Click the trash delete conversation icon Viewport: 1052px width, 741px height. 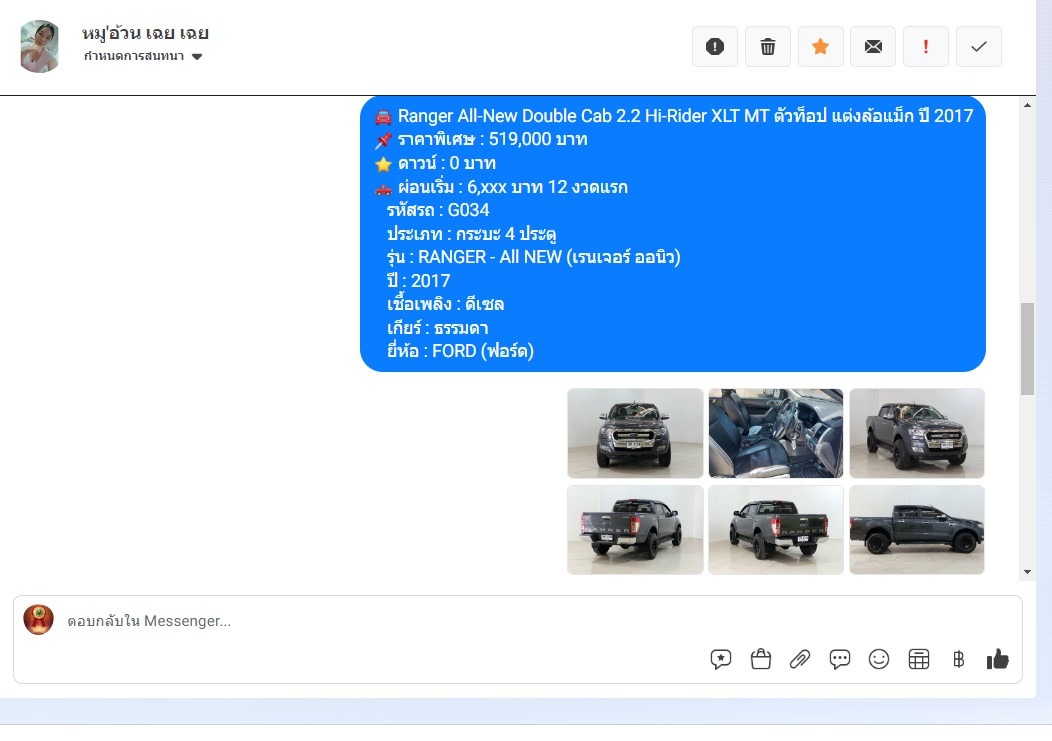point(768,46)
